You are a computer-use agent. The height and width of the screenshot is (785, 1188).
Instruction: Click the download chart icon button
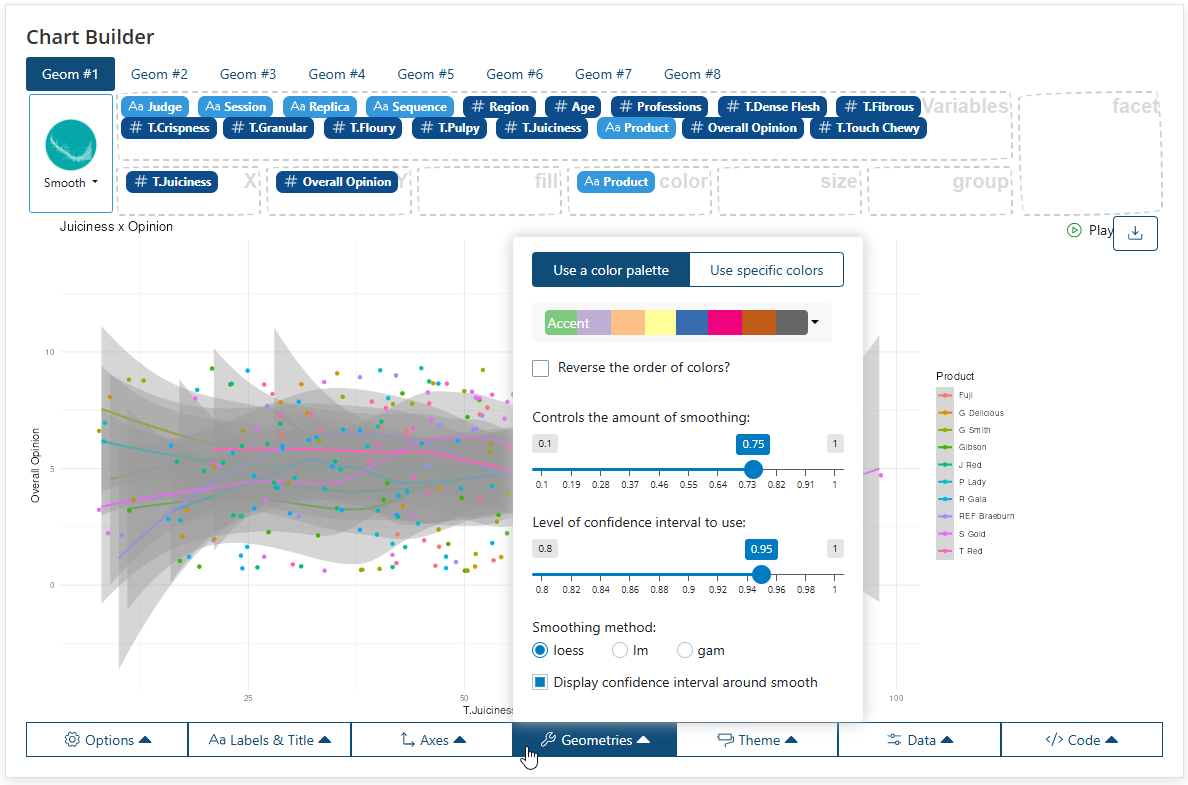1135,233
